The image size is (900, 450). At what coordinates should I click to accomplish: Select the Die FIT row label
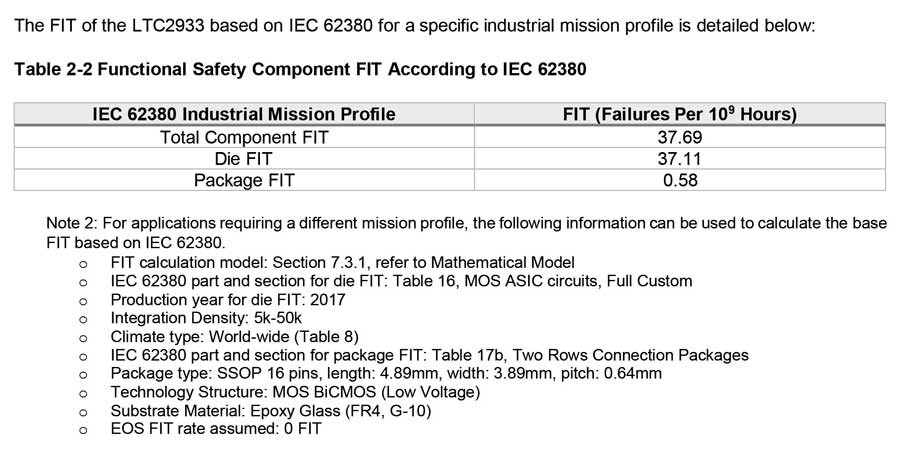[244, 159]
